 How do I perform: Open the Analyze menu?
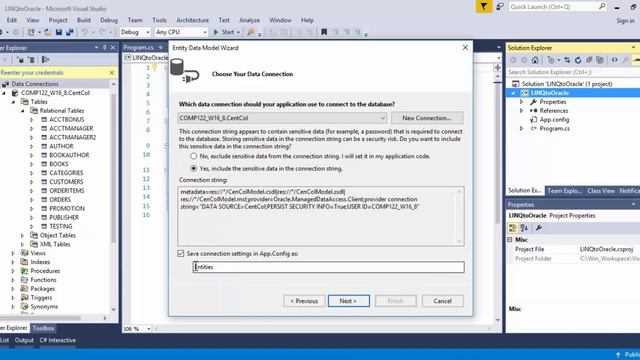click(x=249, y=20)
